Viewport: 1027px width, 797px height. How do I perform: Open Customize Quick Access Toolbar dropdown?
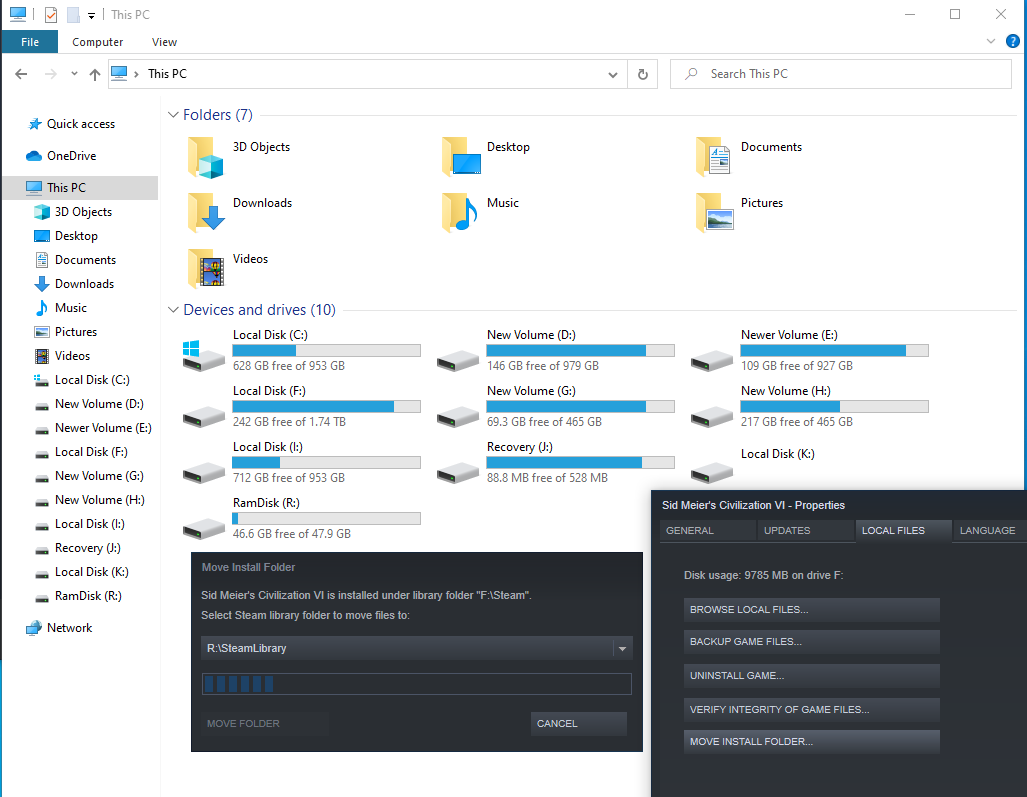point(92,15)
